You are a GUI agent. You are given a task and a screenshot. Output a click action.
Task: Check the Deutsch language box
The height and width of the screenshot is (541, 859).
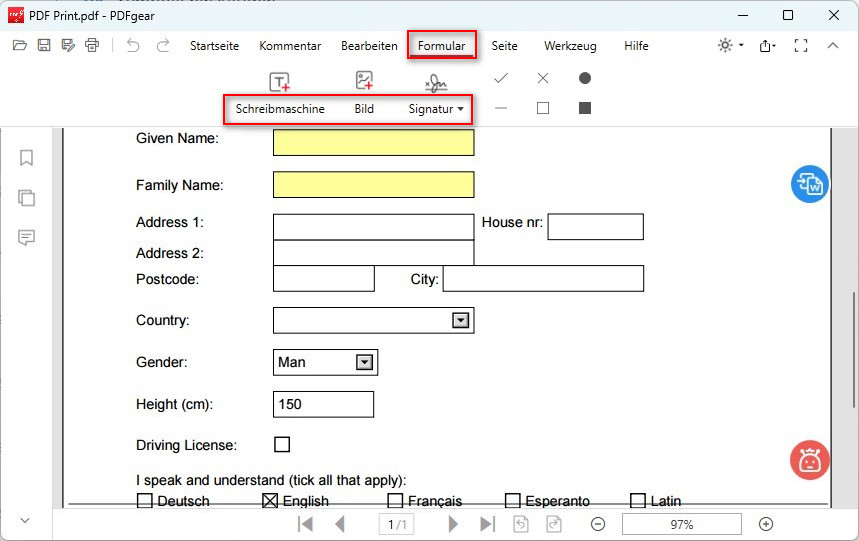tap(145, 500)
